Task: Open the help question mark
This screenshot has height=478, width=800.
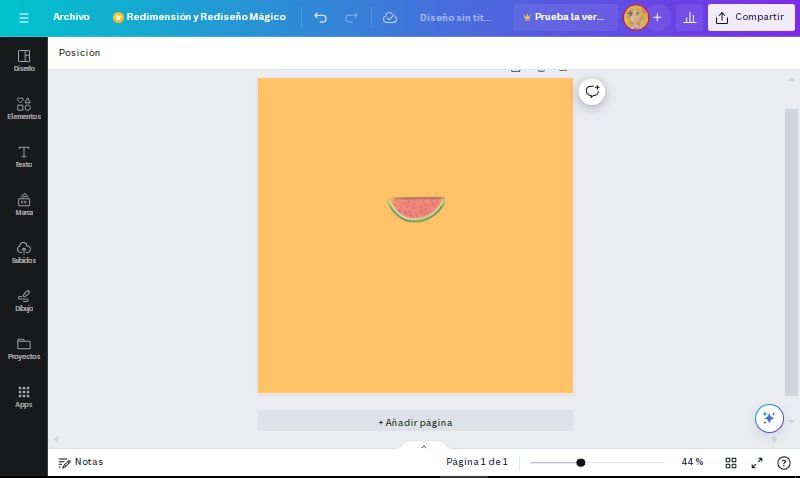Action: pyautogui.click(x=783, y=463)
